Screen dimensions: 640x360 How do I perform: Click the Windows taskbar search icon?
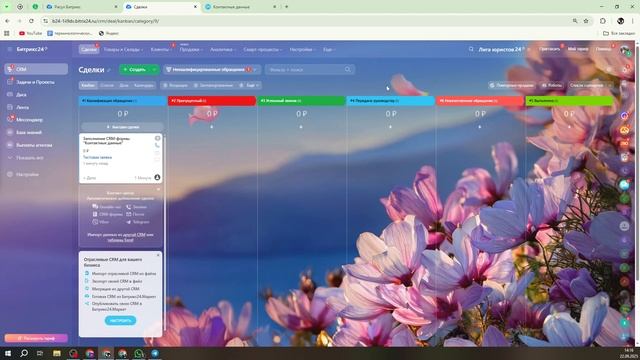[x=24, y=353]
